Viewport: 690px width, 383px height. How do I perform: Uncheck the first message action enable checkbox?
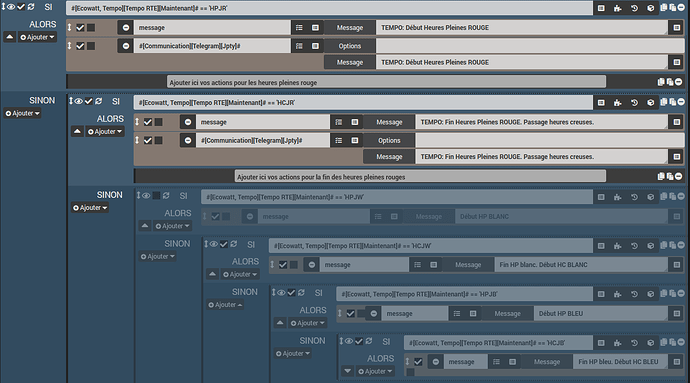[x=80, y=27]
